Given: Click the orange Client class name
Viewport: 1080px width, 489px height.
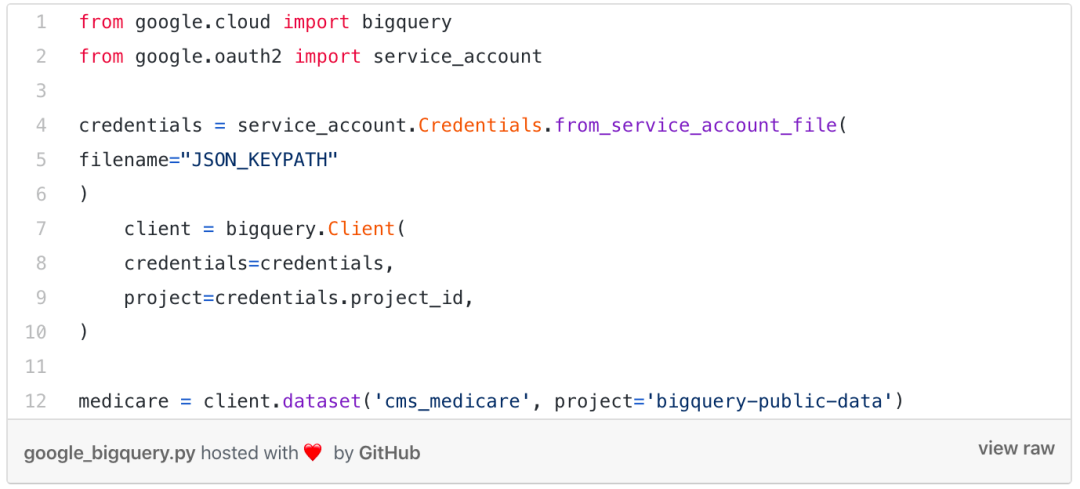Looking at the screenshot, I should (x=361, y=229).
